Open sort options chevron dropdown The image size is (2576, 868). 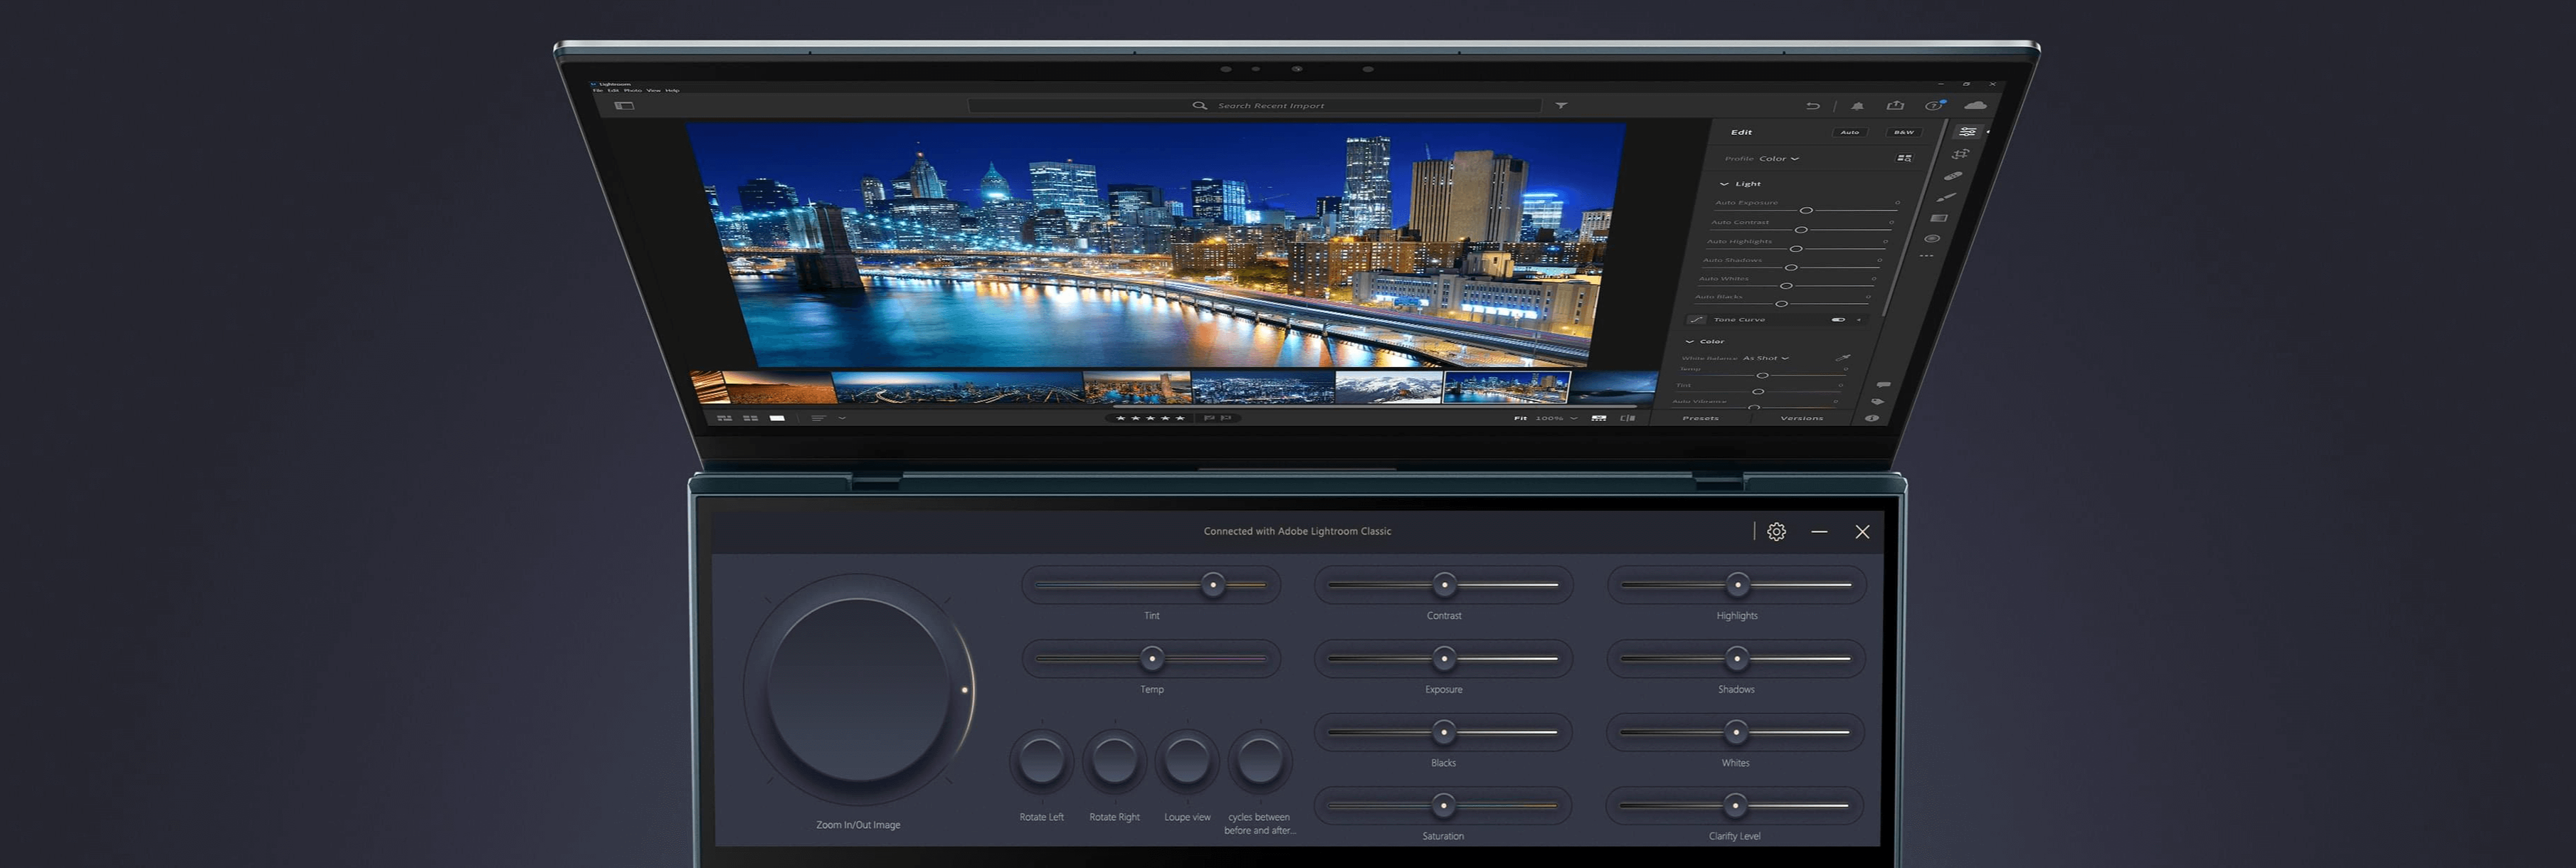pyautogui.click(x=842, y=418)
